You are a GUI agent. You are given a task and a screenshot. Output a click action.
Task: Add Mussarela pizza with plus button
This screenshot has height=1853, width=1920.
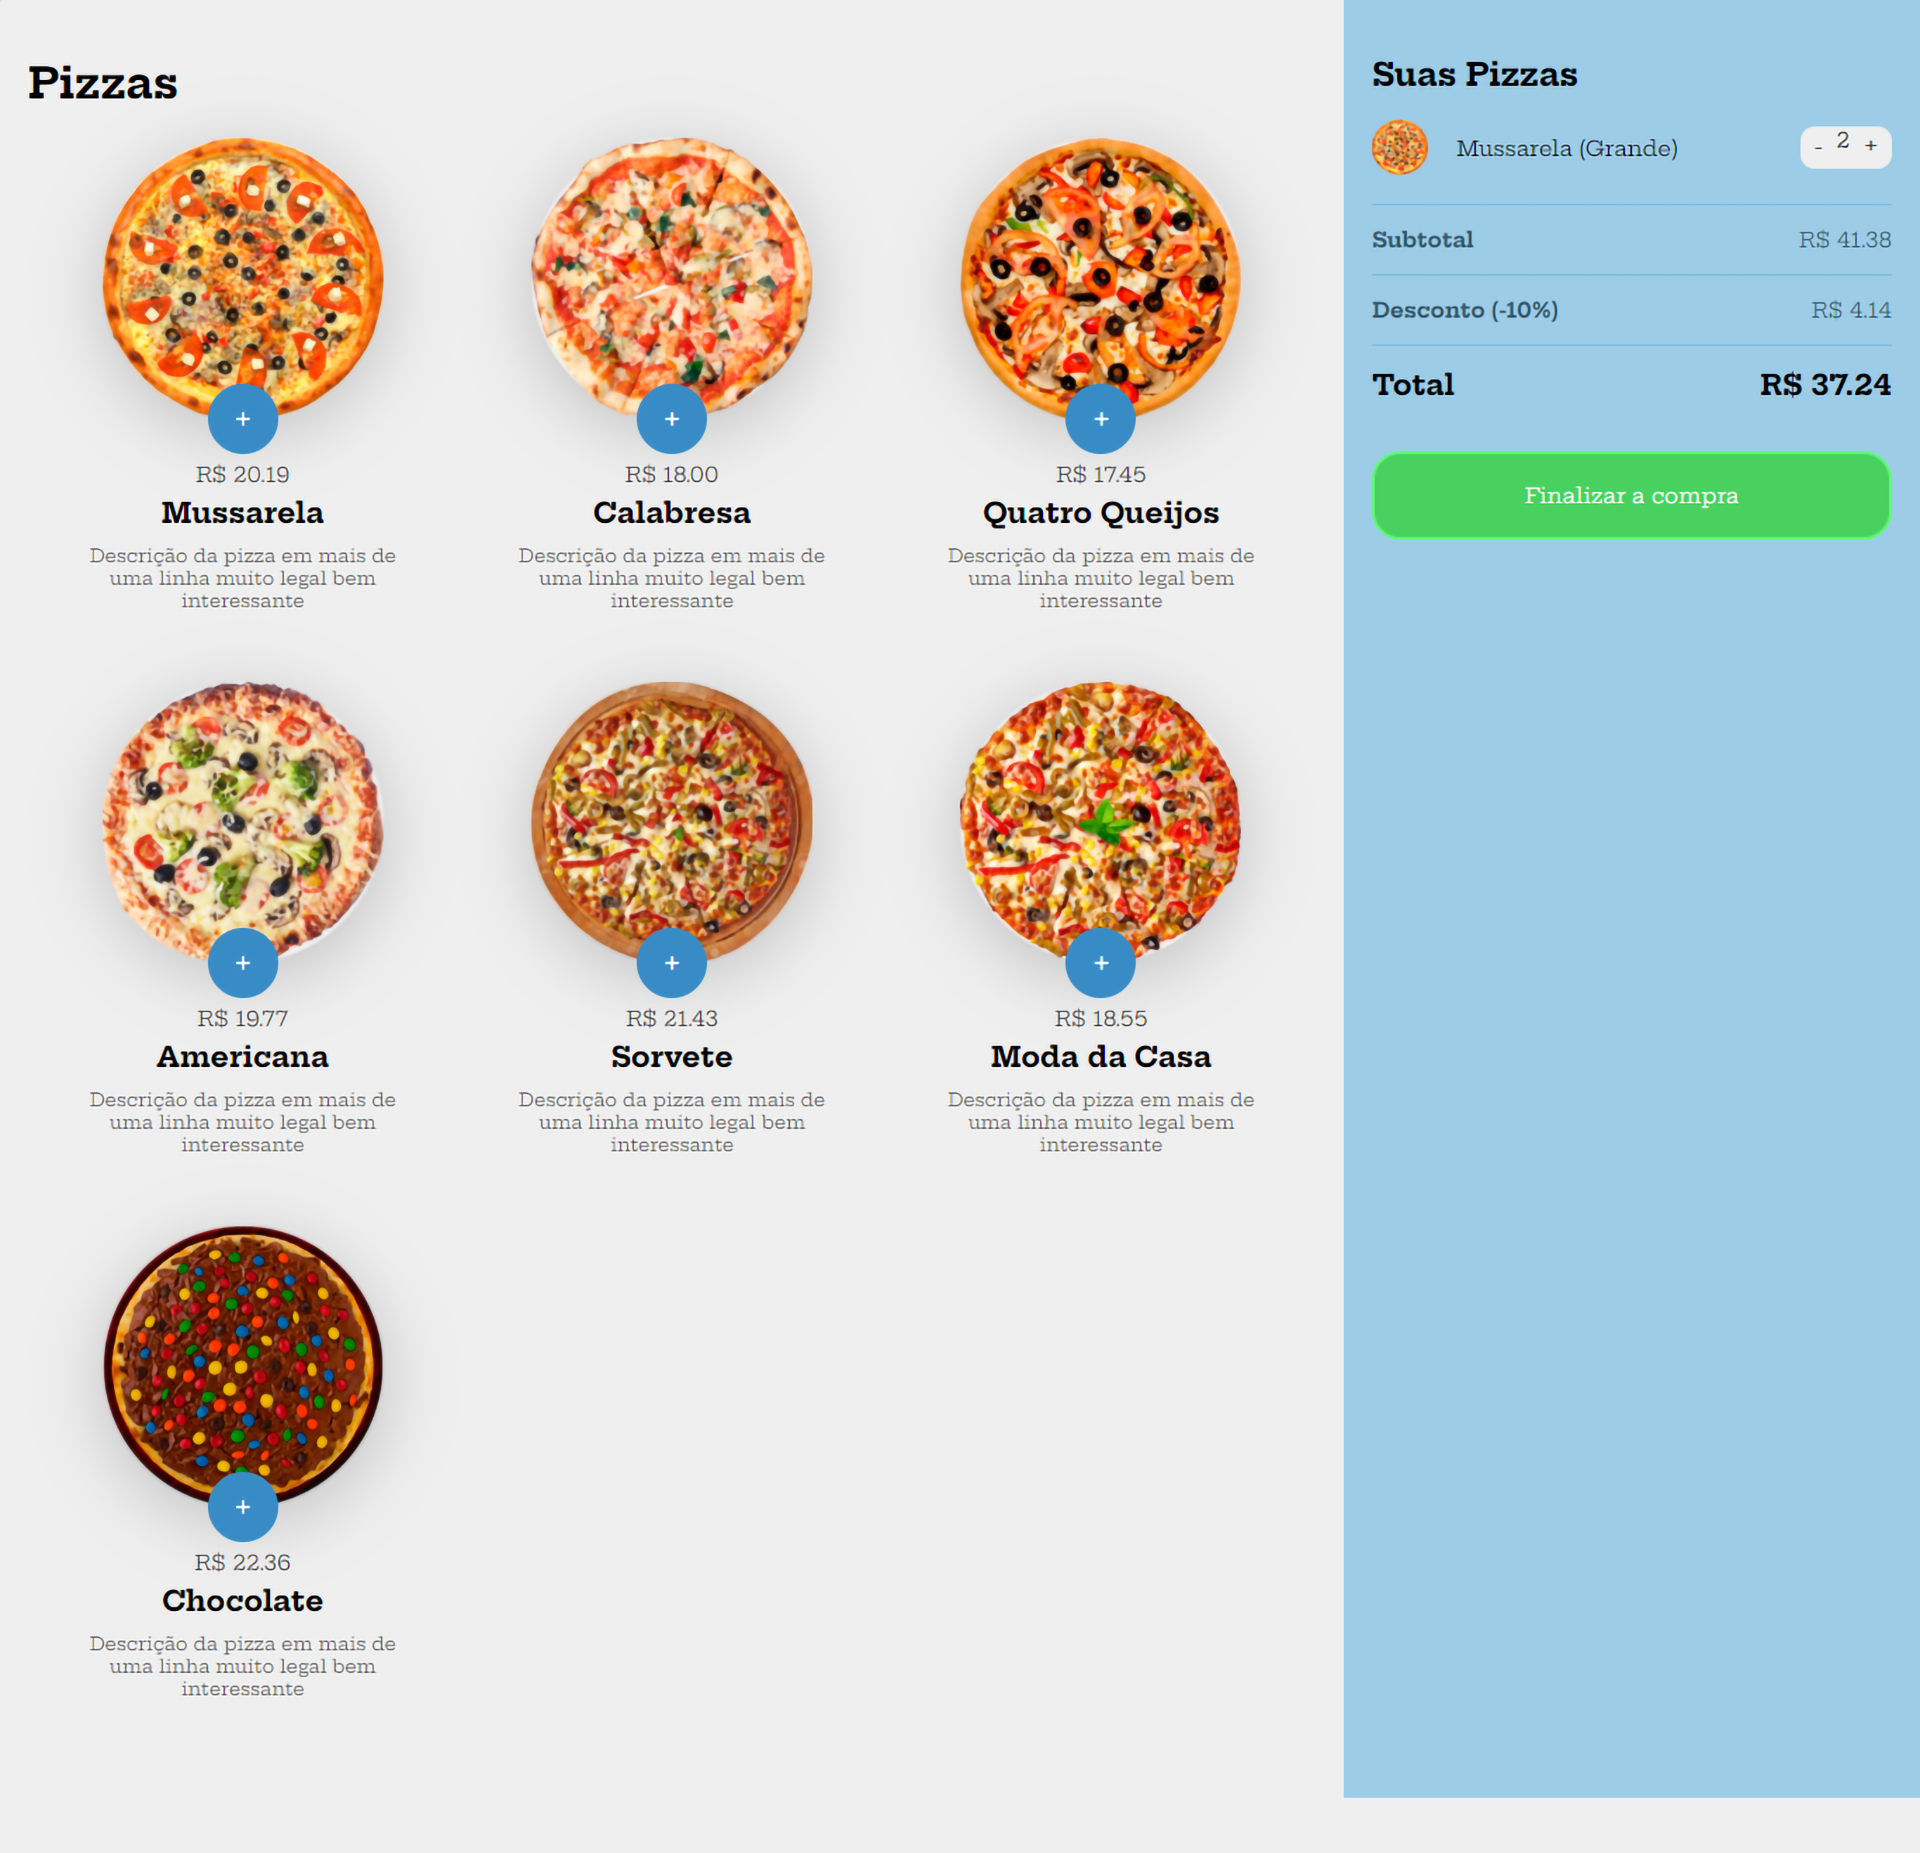click(243, 419)
